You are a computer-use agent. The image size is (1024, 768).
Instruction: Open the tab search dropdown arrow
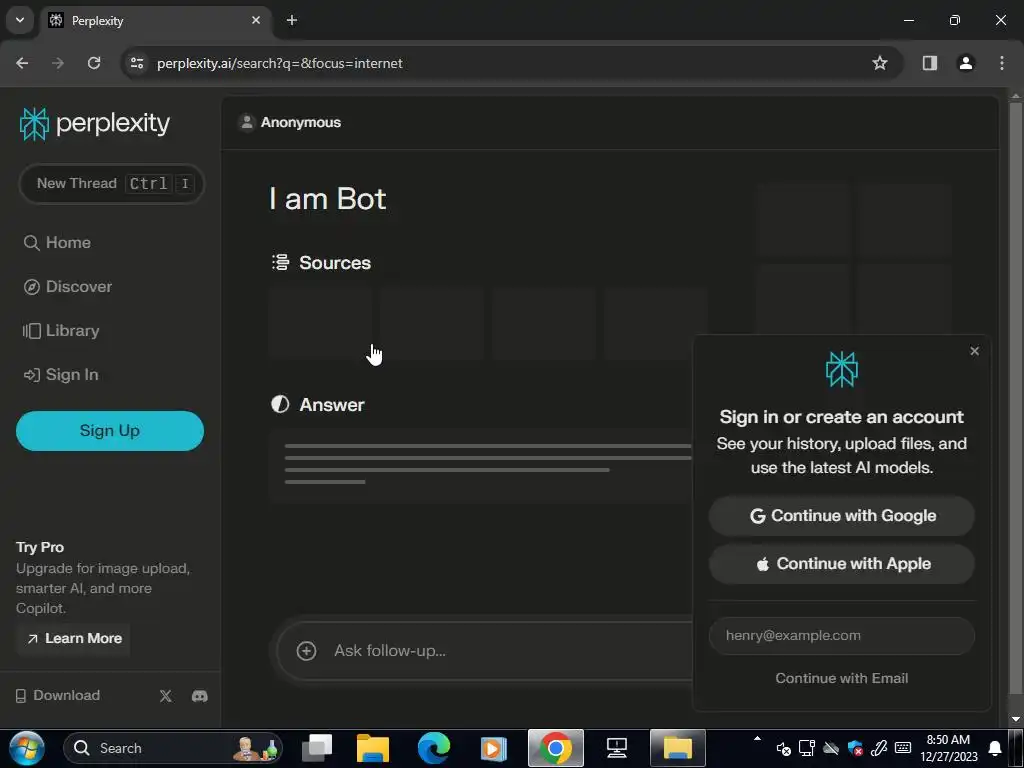point(20,20)
